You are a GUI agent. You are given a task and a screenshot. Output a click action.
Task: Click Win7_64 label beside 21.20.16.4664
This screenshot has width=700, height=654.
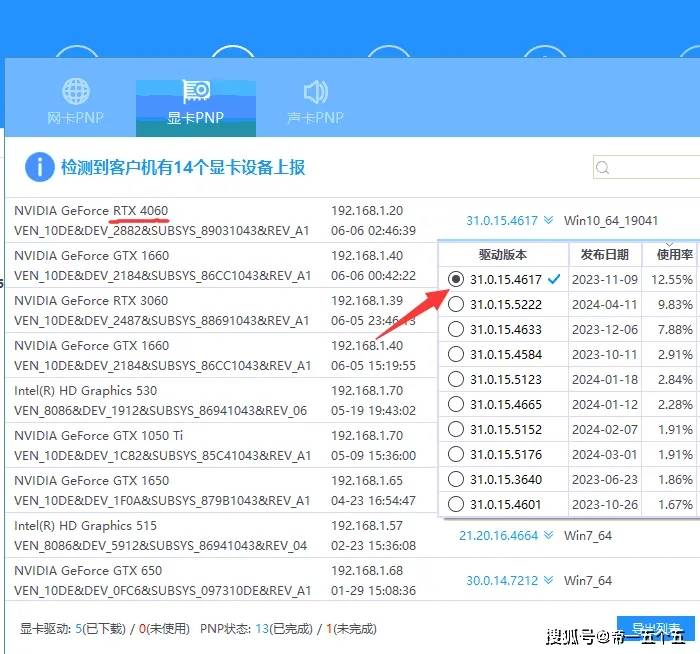click(x=588, y=535)
